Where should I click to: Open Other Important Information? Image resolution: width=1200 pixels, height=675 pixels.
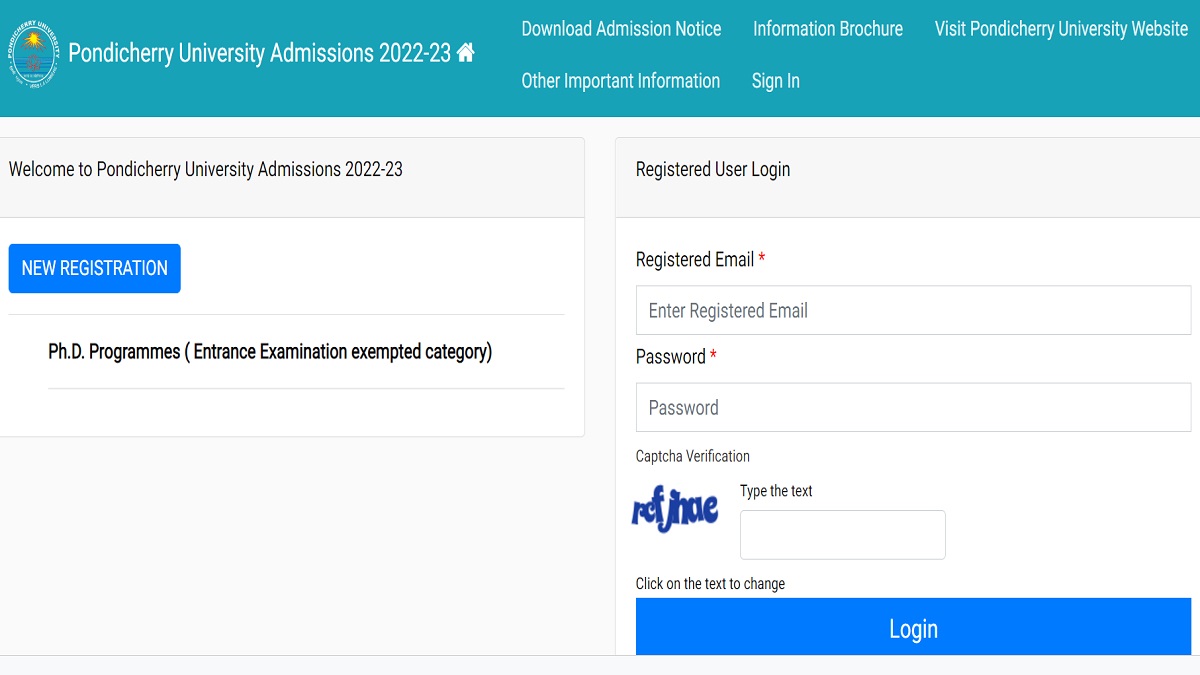click(x=621, y=81)
